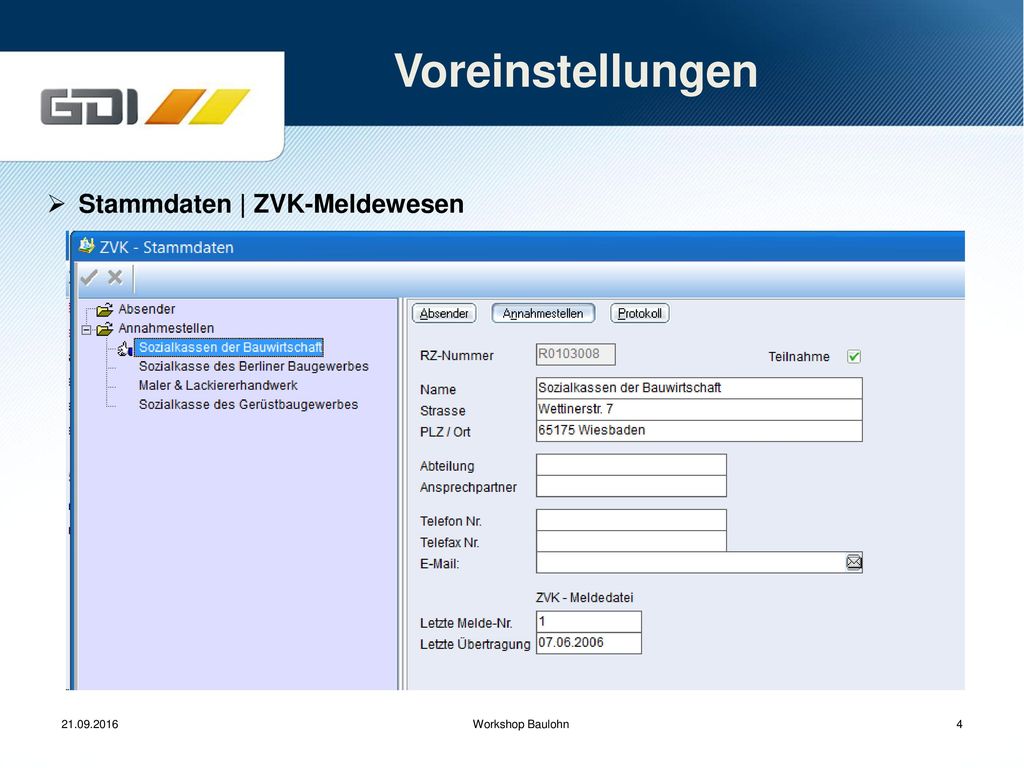Click the Letzte Übertragung label
Screen dimensions: 1024x768
475,644
